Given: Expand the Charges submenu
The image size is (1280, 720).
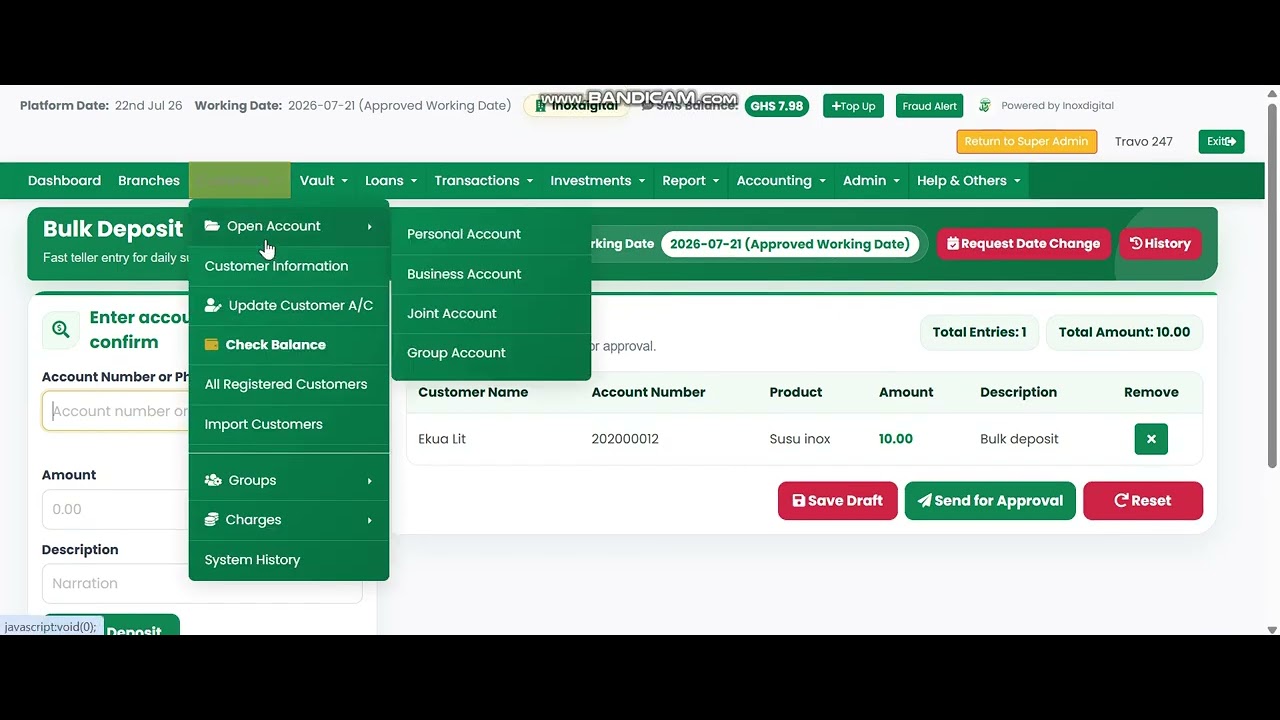Looking at the screenshot, I should (x=288, y=520).
